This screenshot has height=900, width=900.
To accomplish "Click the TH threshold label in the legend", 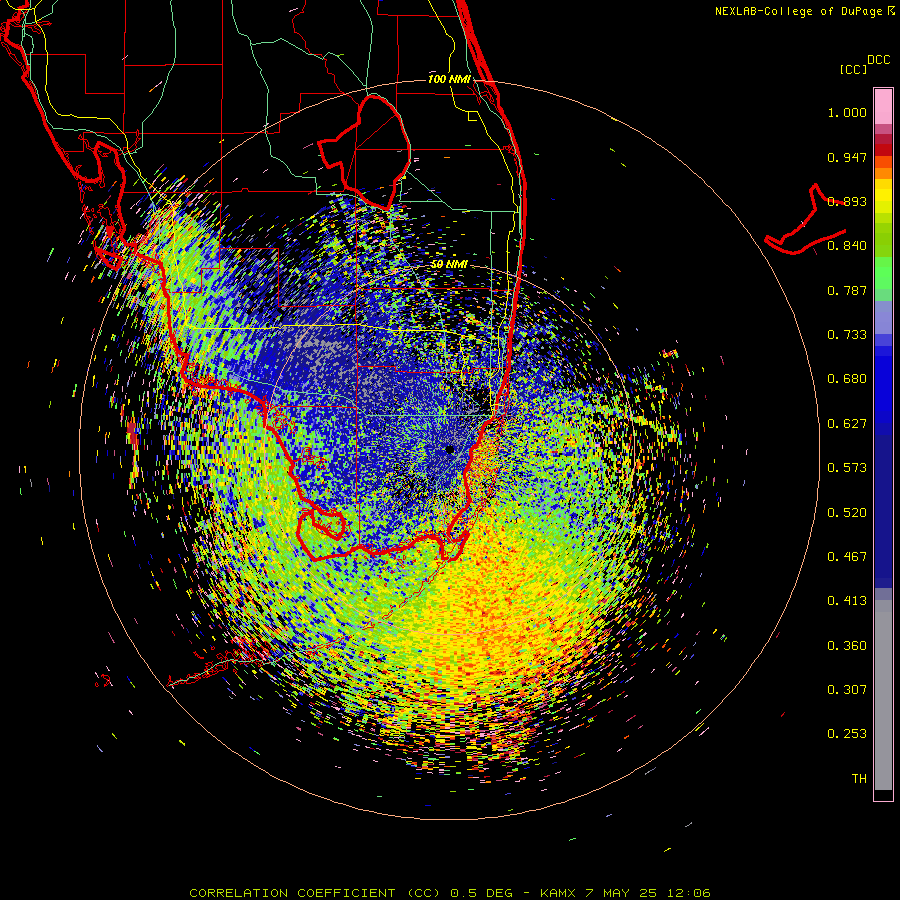I will [859, 779].
